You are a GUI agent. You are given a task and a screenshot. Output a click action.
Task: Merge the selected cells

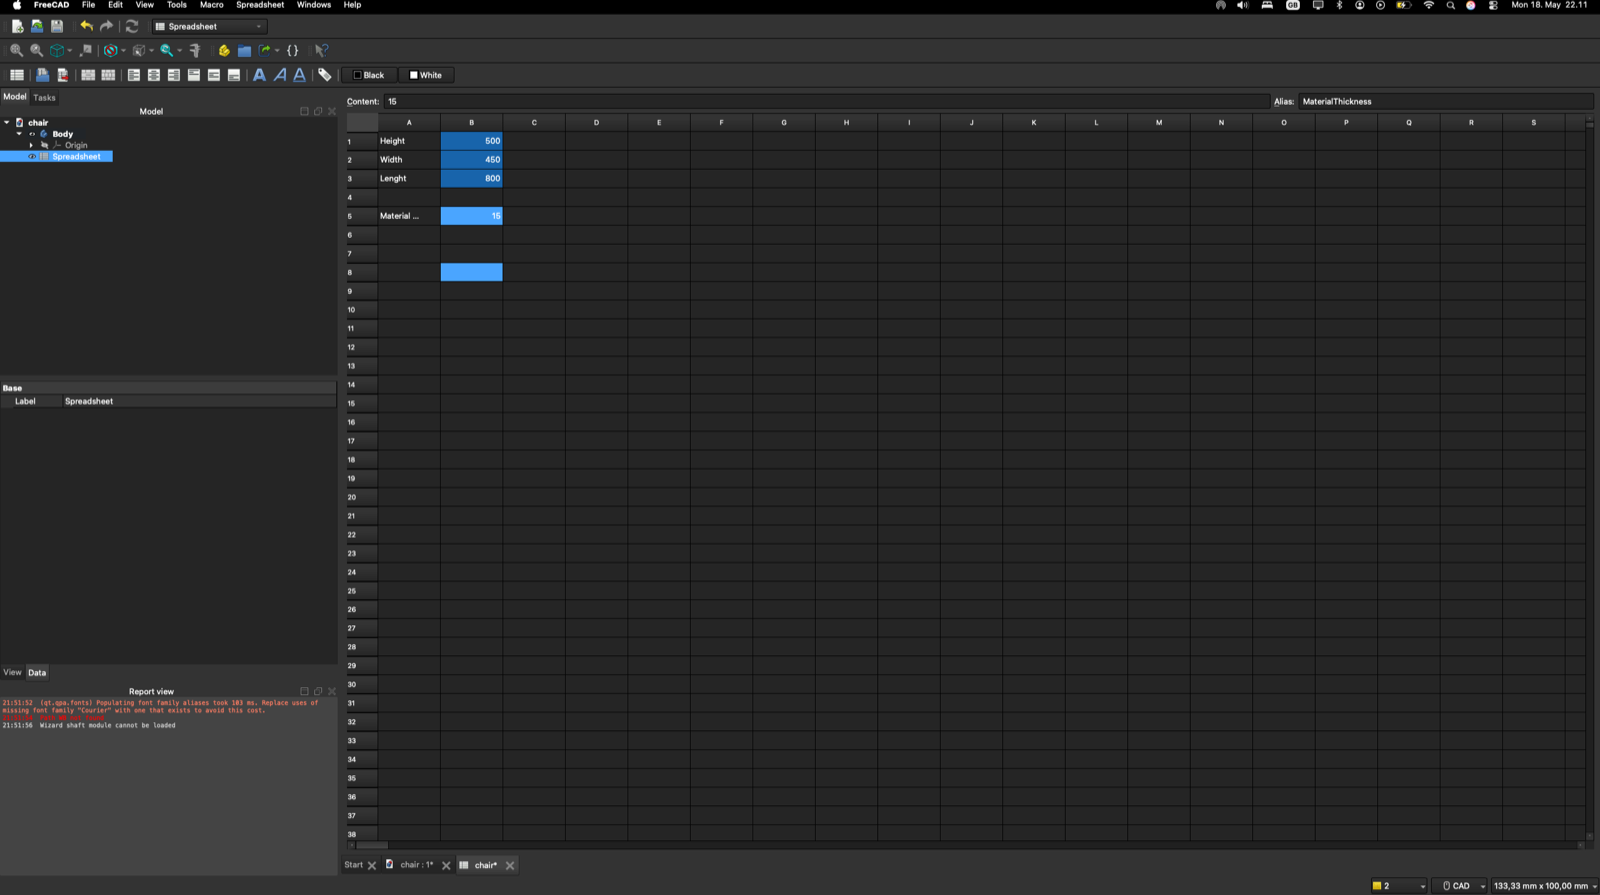pyautogui.click(x=88, y=75)
